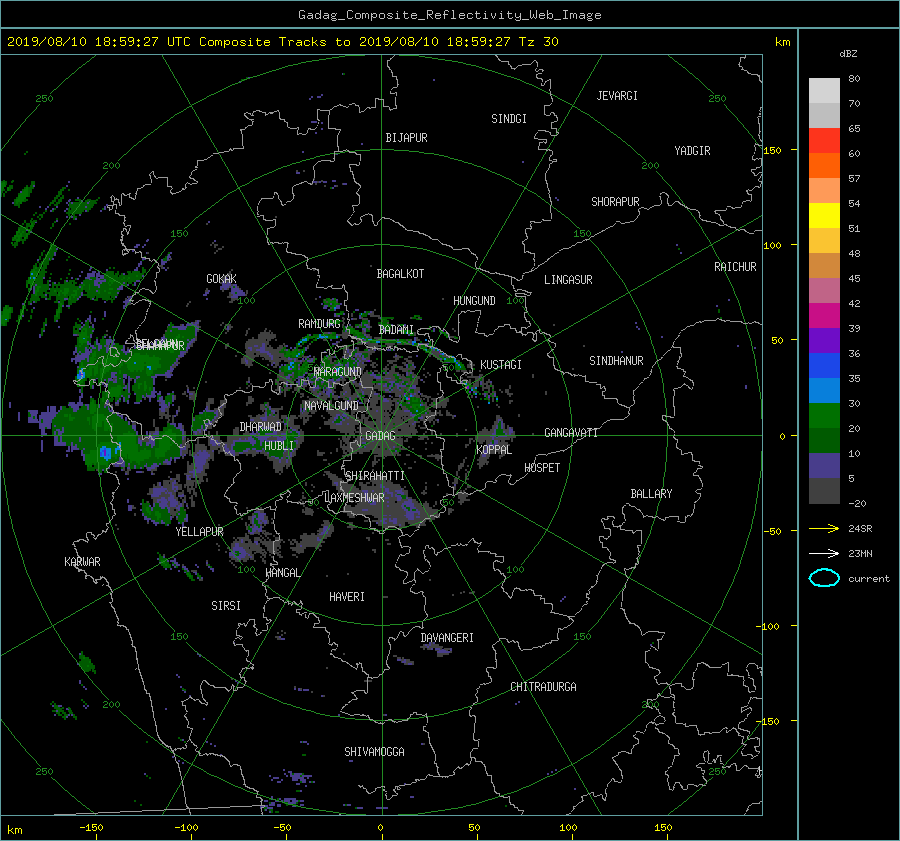Click the HUNGUND city label

pos(474,301)
